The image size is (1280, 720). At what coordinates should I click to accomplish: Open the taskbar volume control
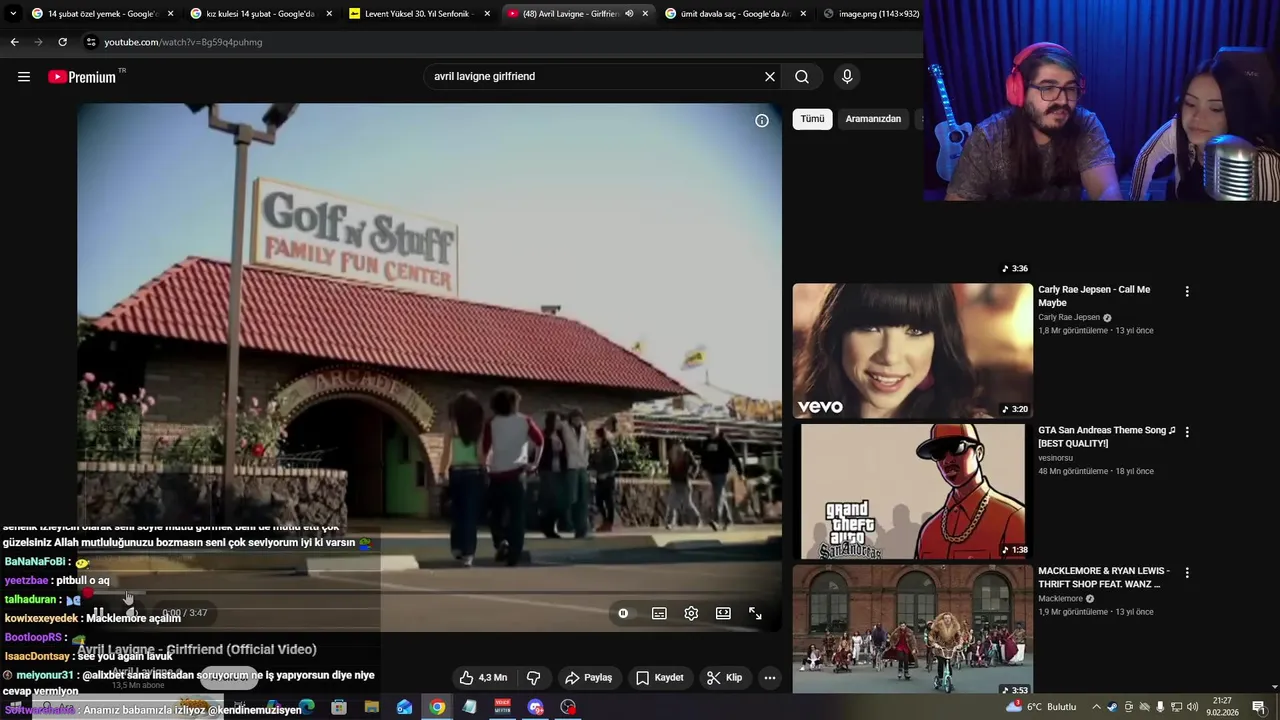[1192, 707]
